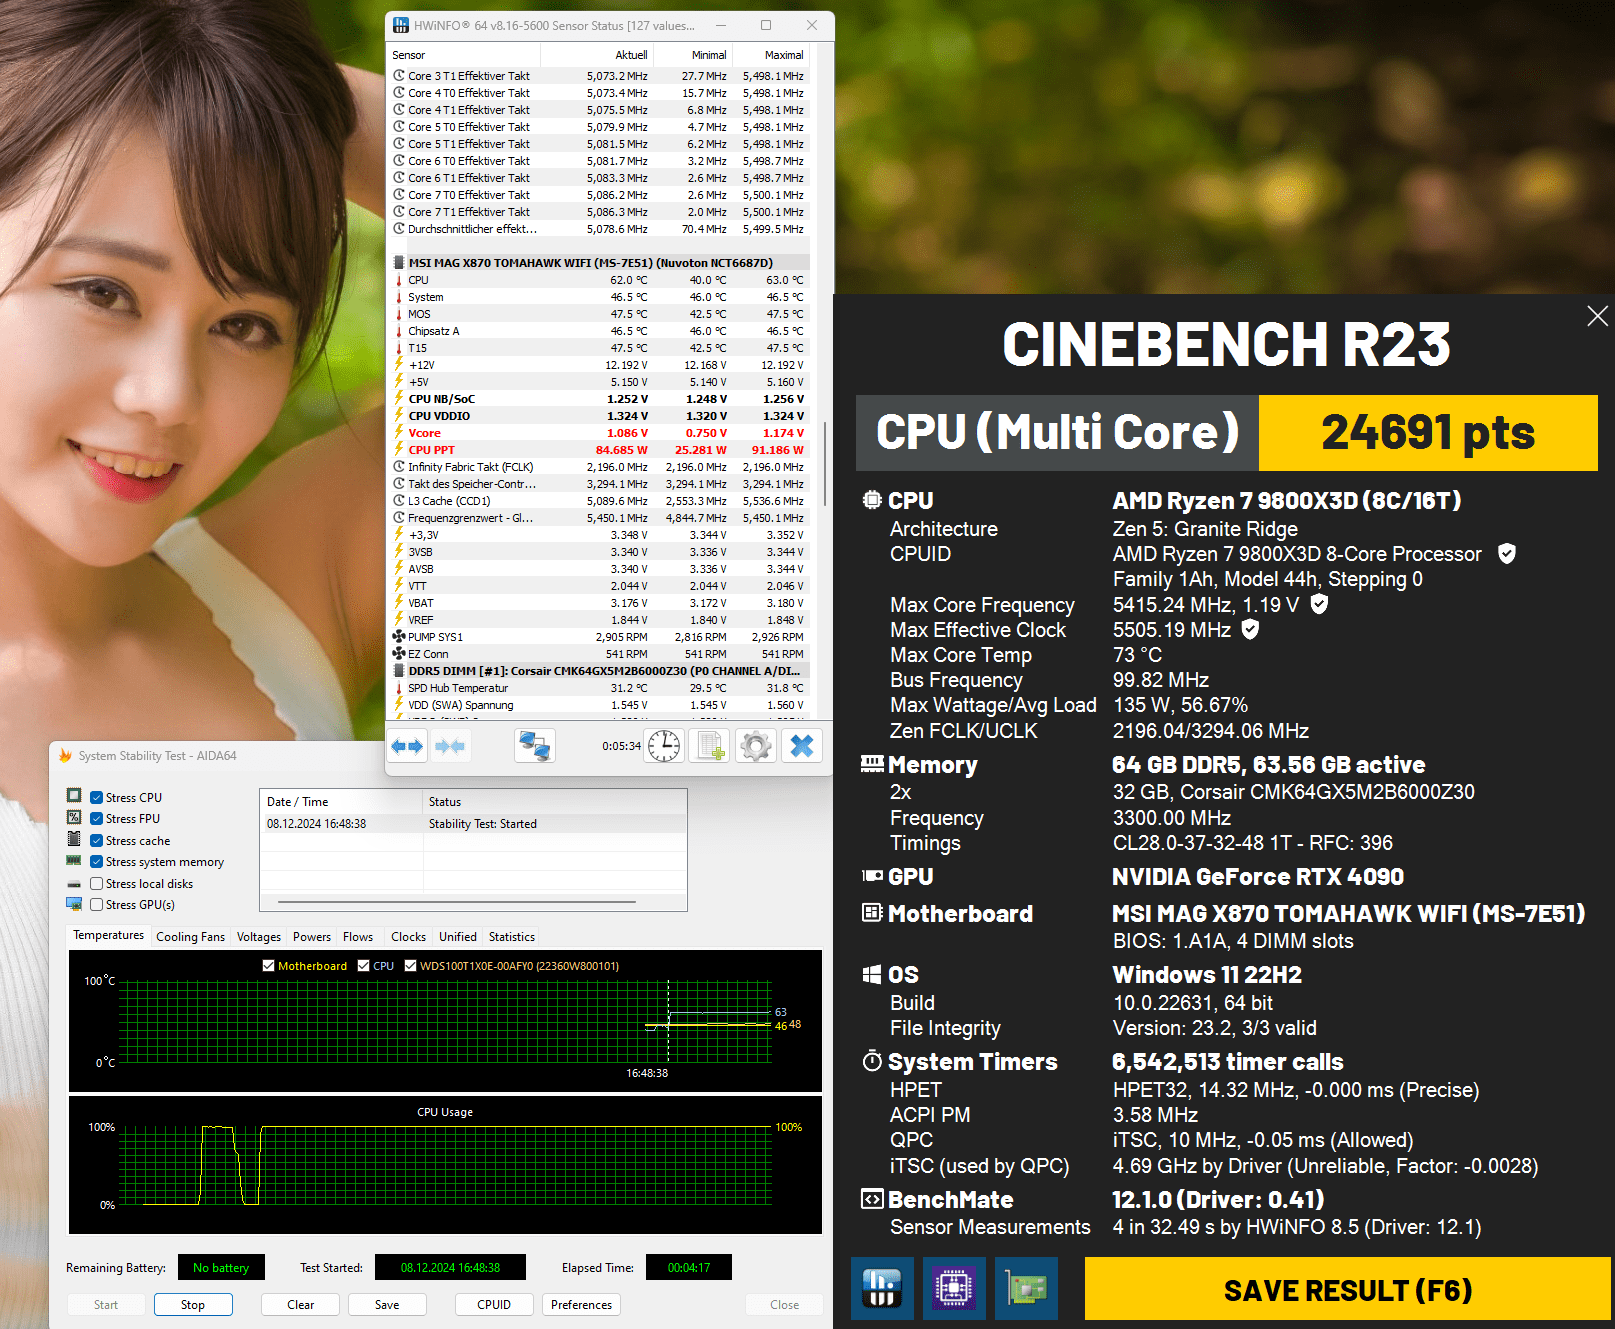Open HWiNFO remote network monitors icon
Screen dimensions: 1615x1329
click(535, 746)
